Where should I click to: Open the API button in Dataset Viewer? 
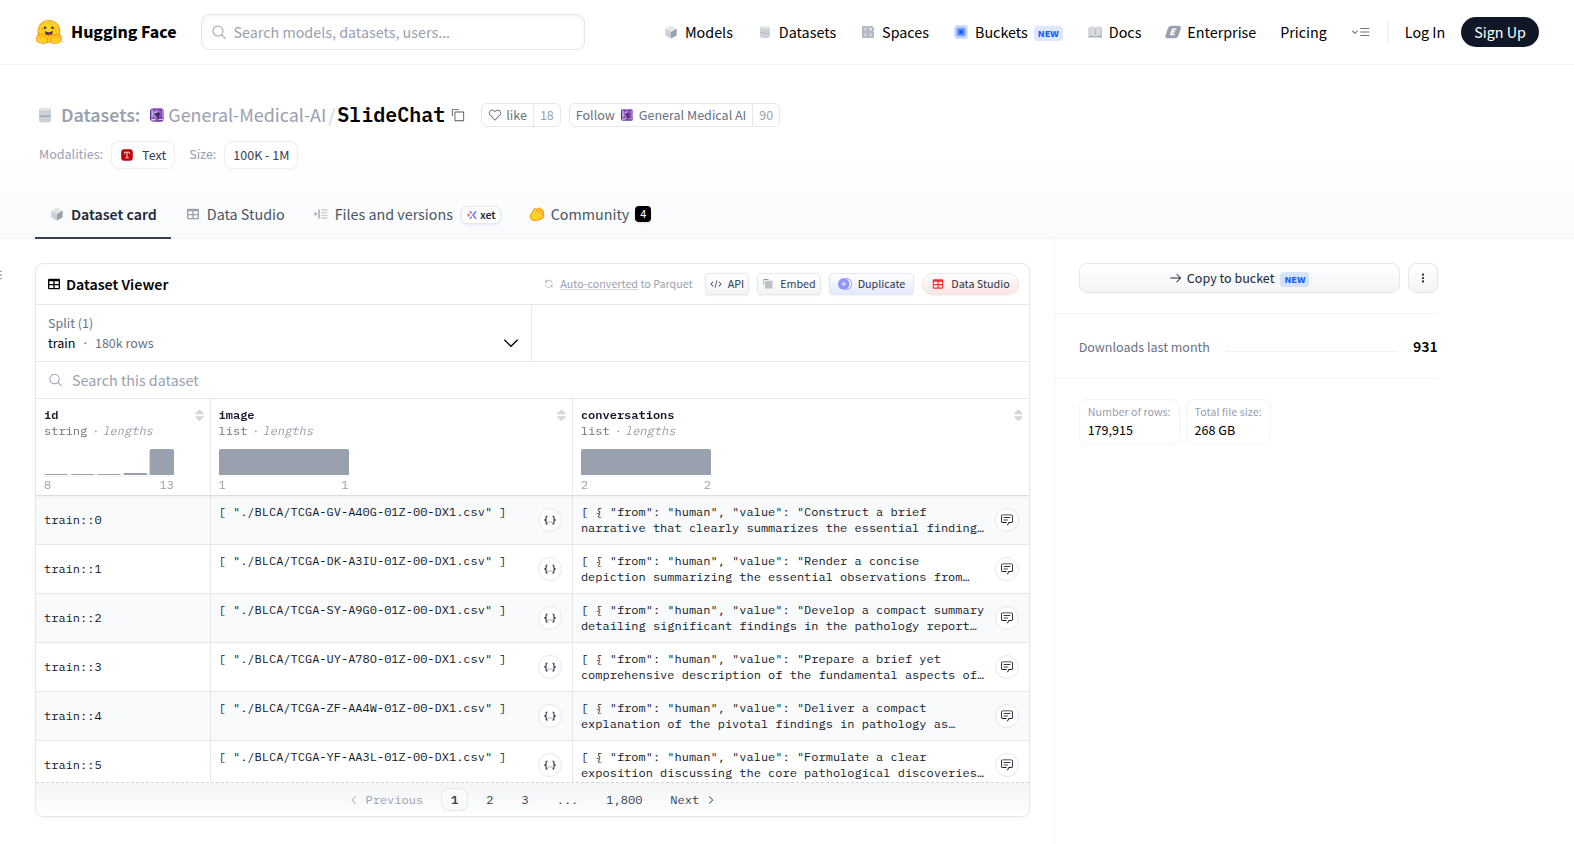click(727, 284)
